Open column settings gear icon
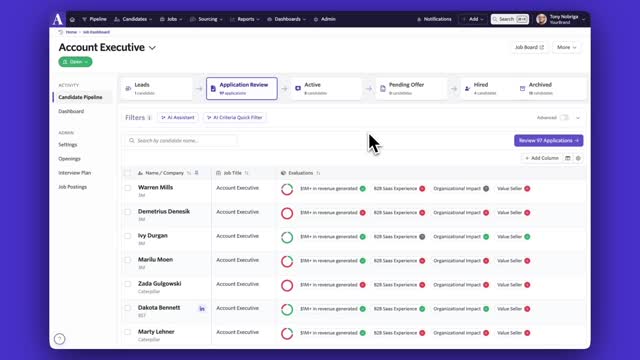The width and height of the screenshot is (640, 360). pyautogui.click(x=578, y=158)
